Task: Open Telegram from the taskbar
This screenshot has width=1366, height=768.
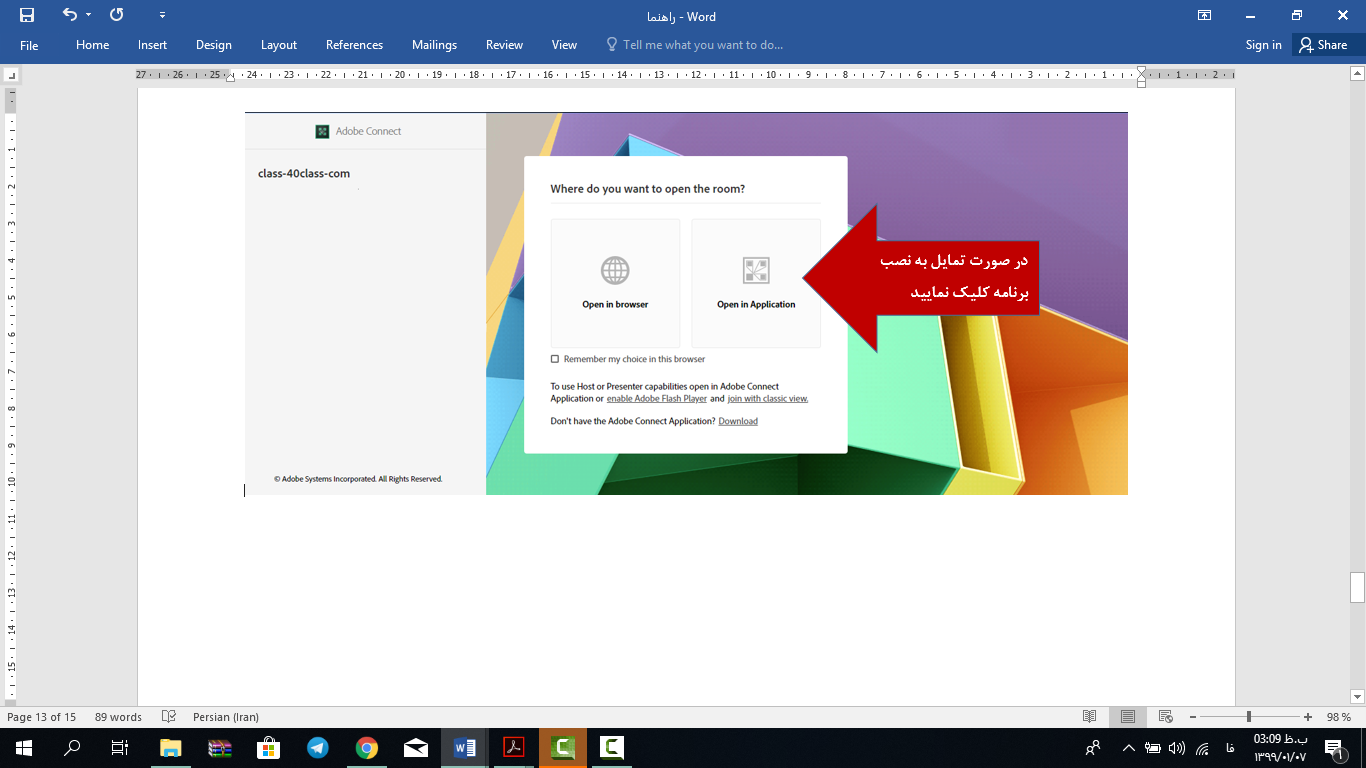Action: 317,748
